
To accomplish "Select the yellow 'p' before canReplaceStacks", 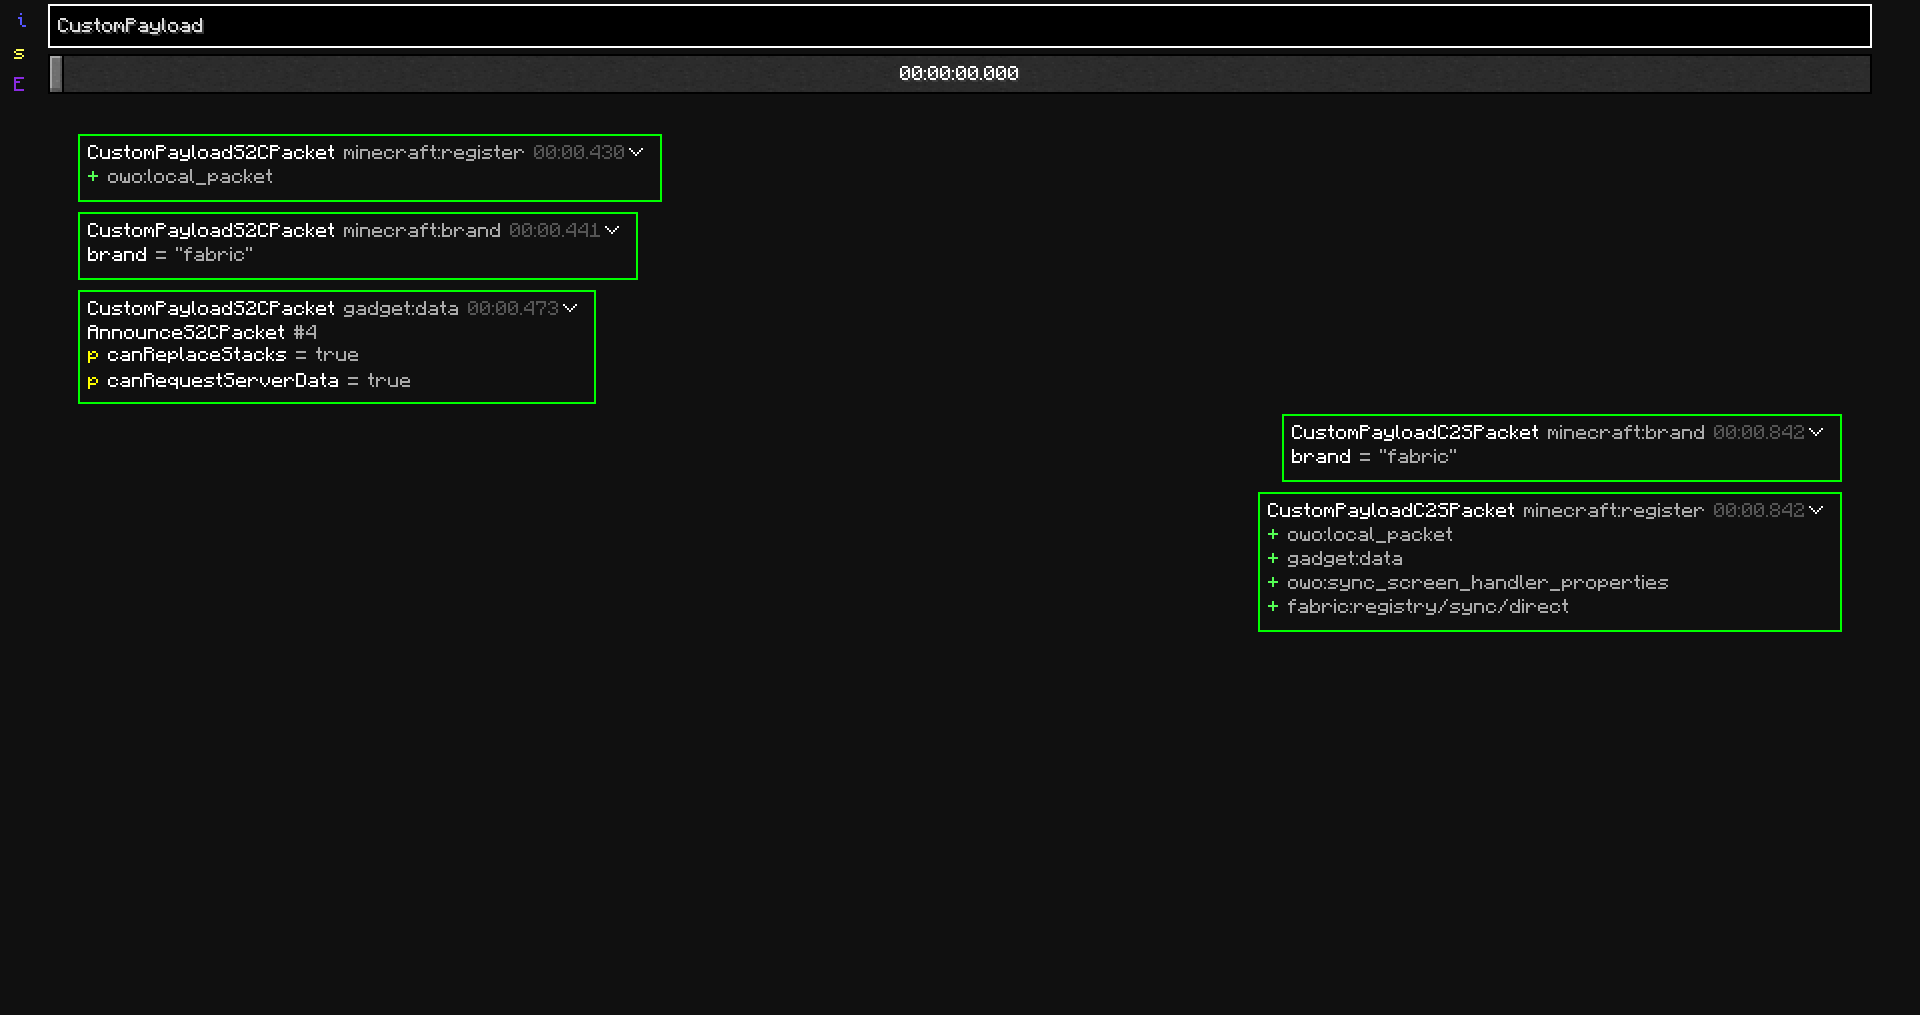I will pyautogui.click(x=92, y=355).
